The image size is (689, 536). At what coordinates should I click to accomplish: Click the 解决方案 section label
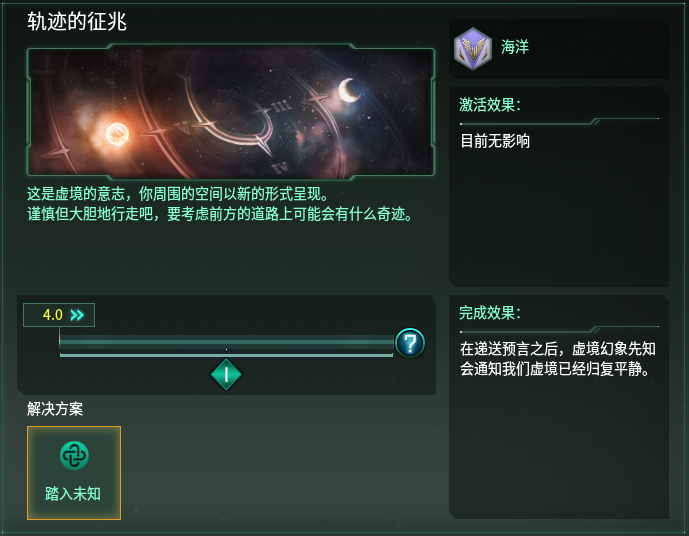coord(55,409)
